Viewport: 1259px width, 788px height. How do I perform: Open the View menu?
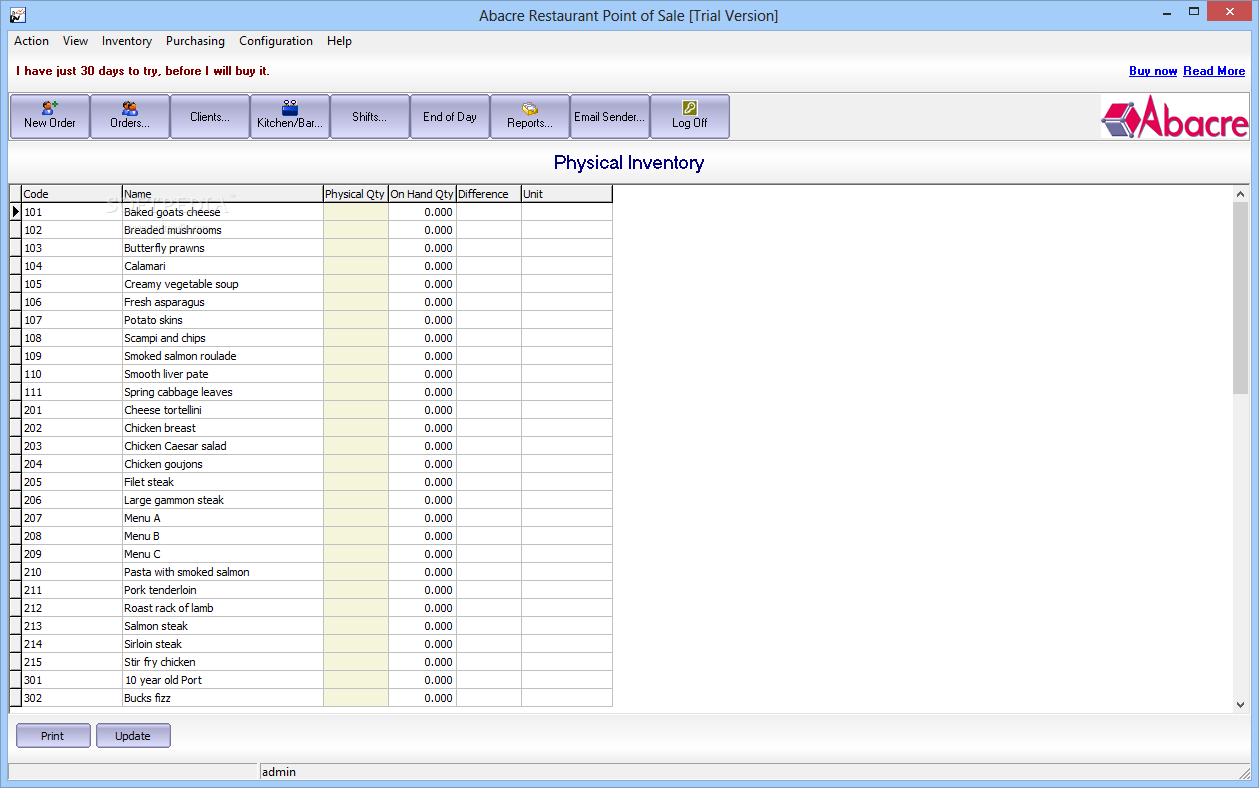pyautogui.click(x=75, y=41)
